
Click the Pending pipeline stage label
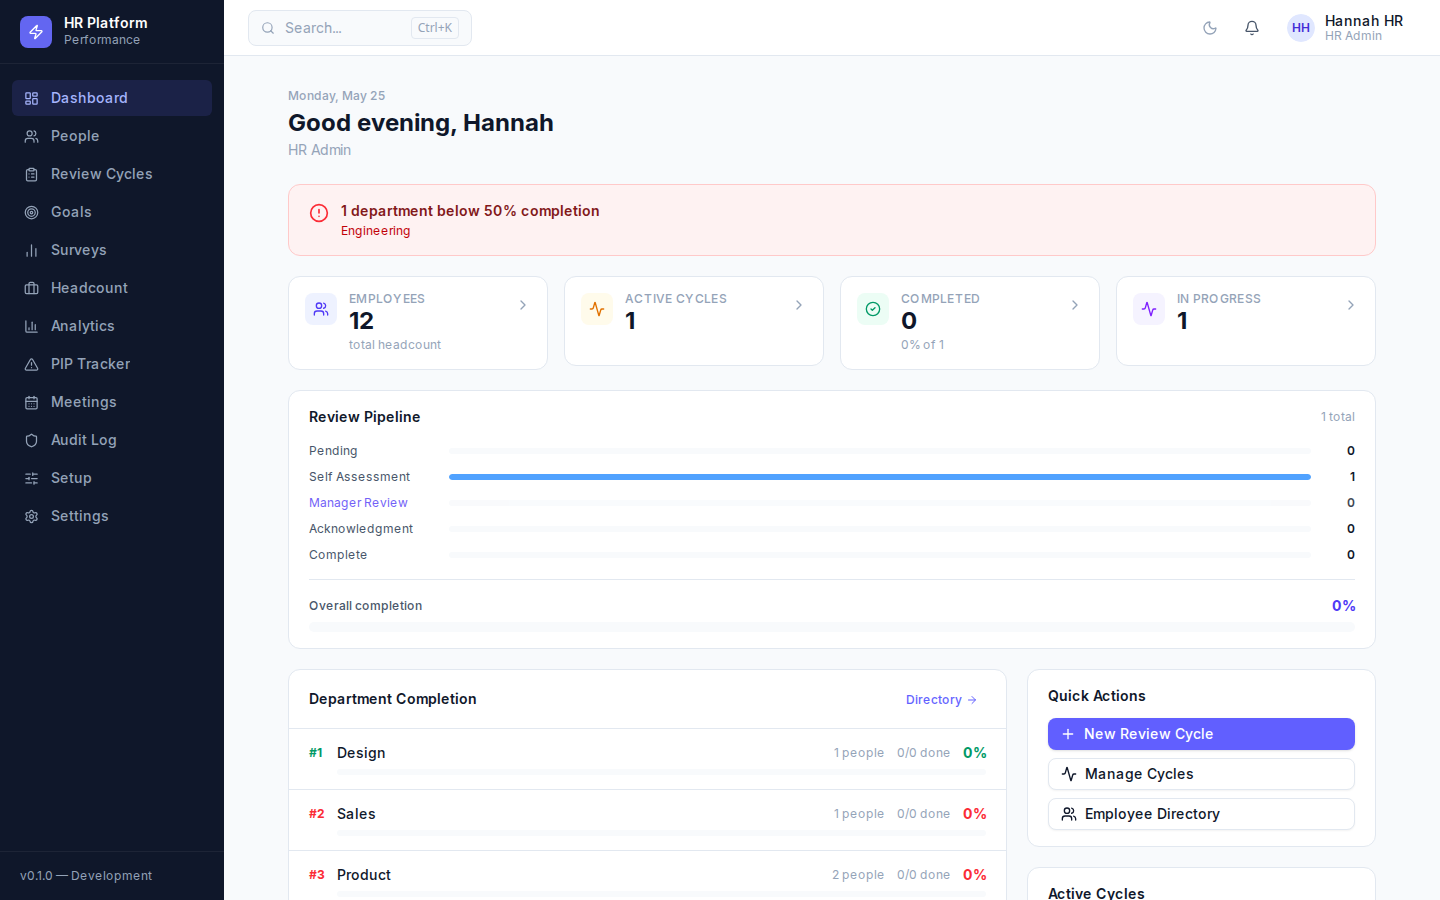(x=333, y=451)
